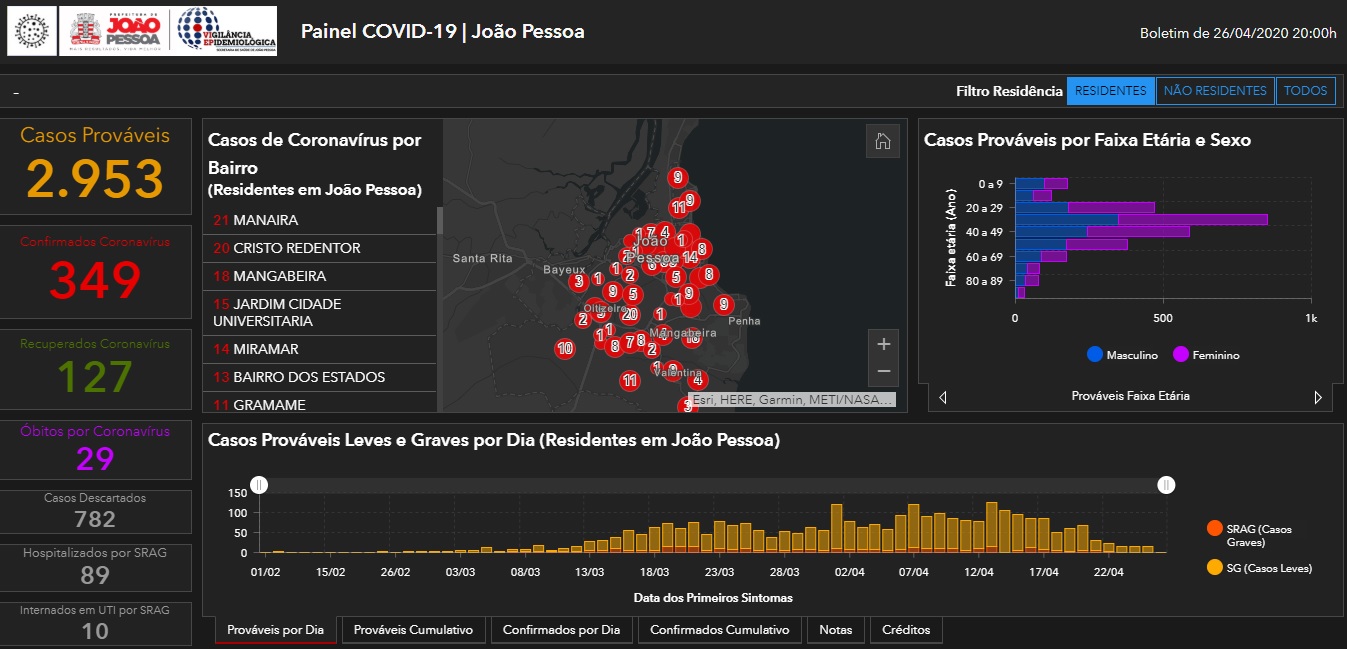Click the bairro list scrollbar
This screenshot has width=1347, height=649.
(439, 220)
